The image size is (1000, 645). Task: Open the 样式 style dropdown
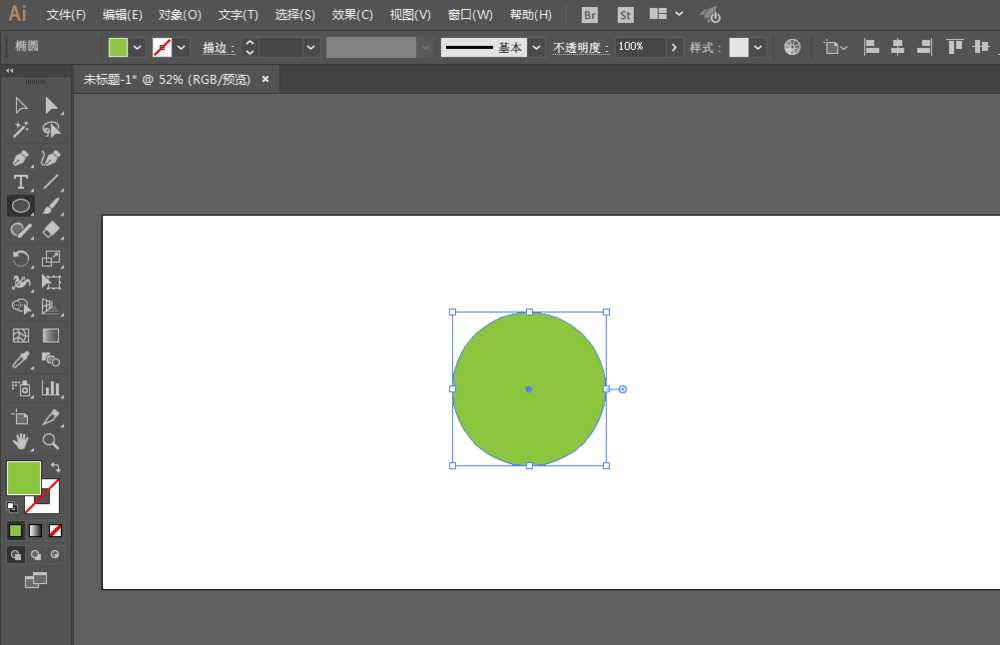757,46
